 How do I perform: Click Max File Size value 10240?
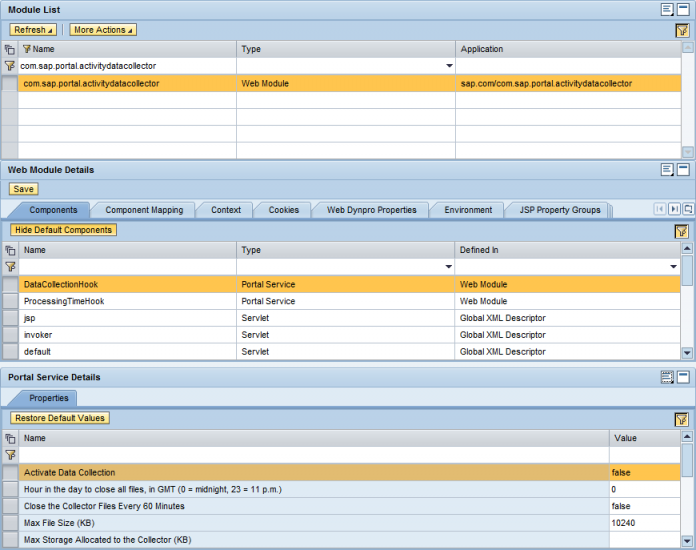(x=645, y=523)
